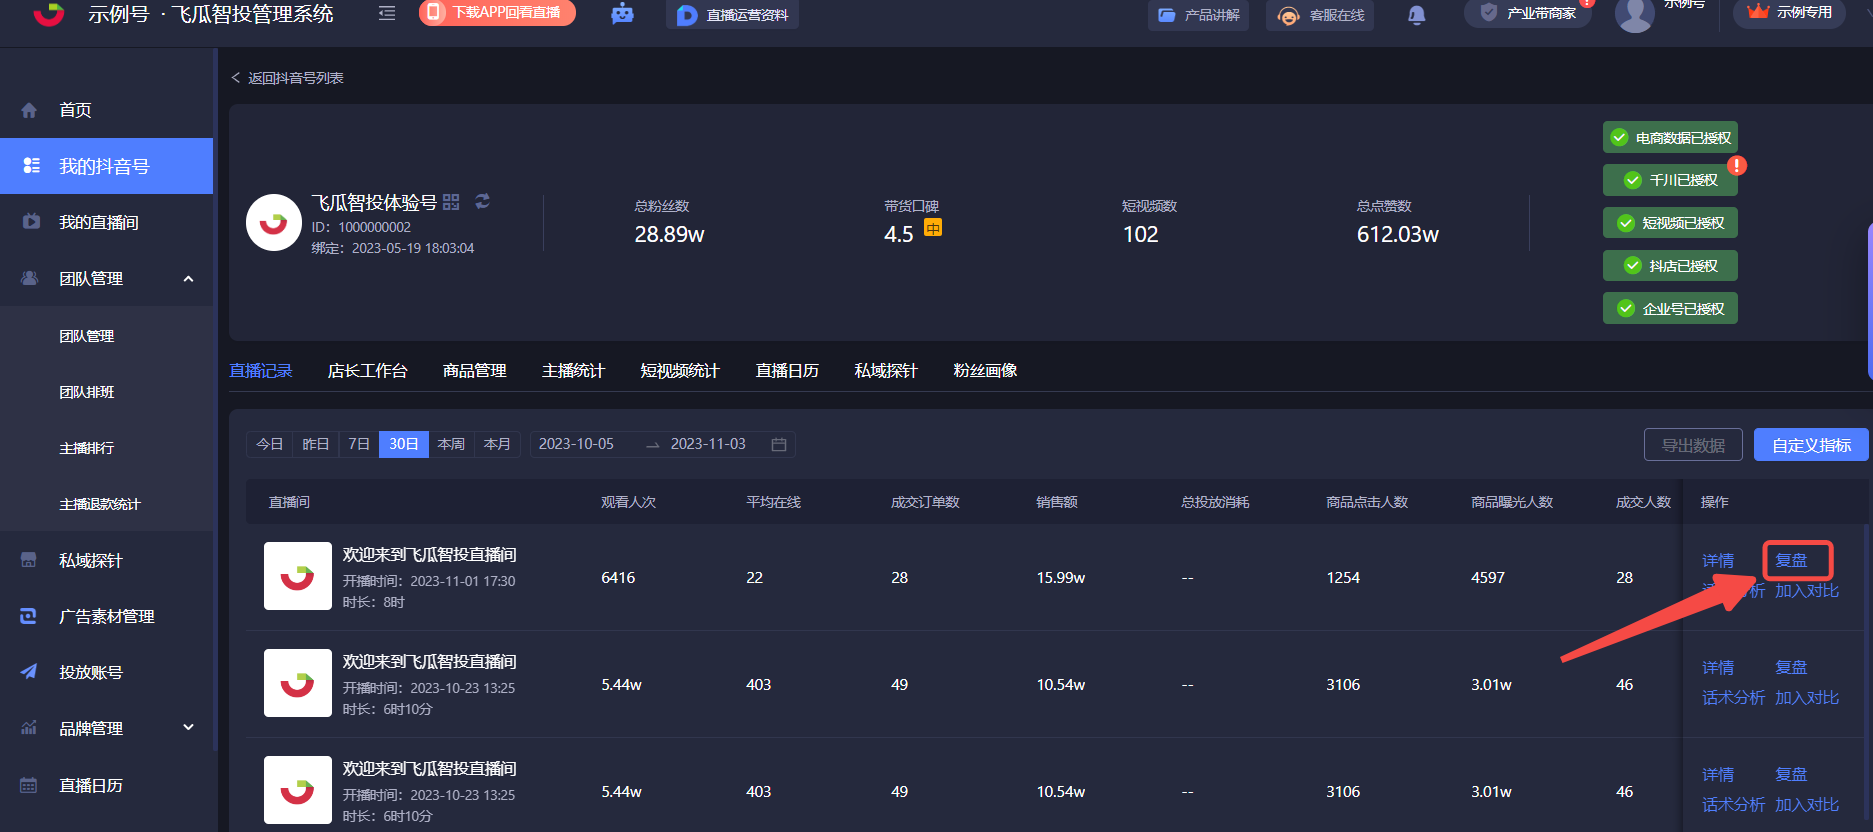1873x832 pixels.
Task: Open 团队排班 in sidebar
Action: point(87,392)
